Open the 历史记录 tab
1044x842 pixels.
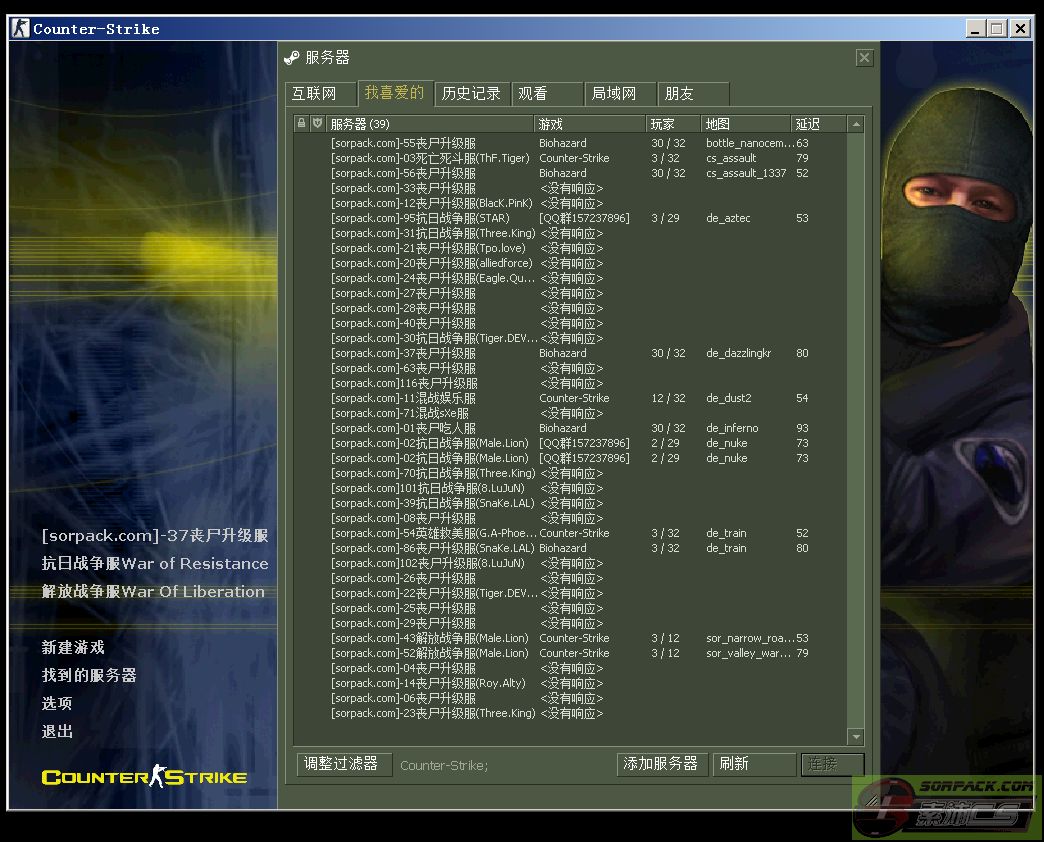[472, 94]
